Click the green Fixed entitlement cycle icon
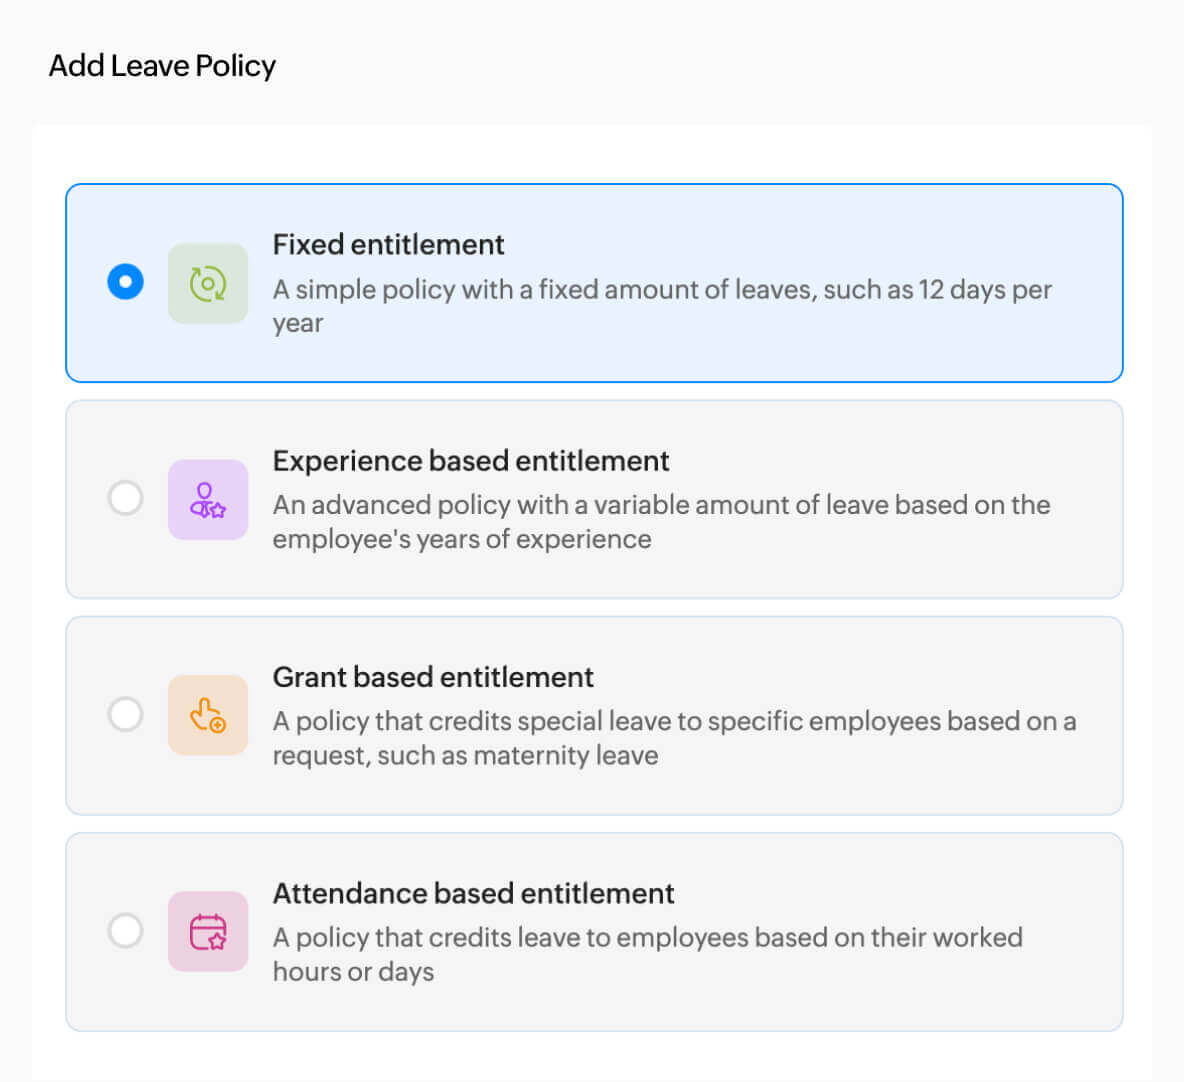Screen dimensions: 1184x1082 coord(207,283)
